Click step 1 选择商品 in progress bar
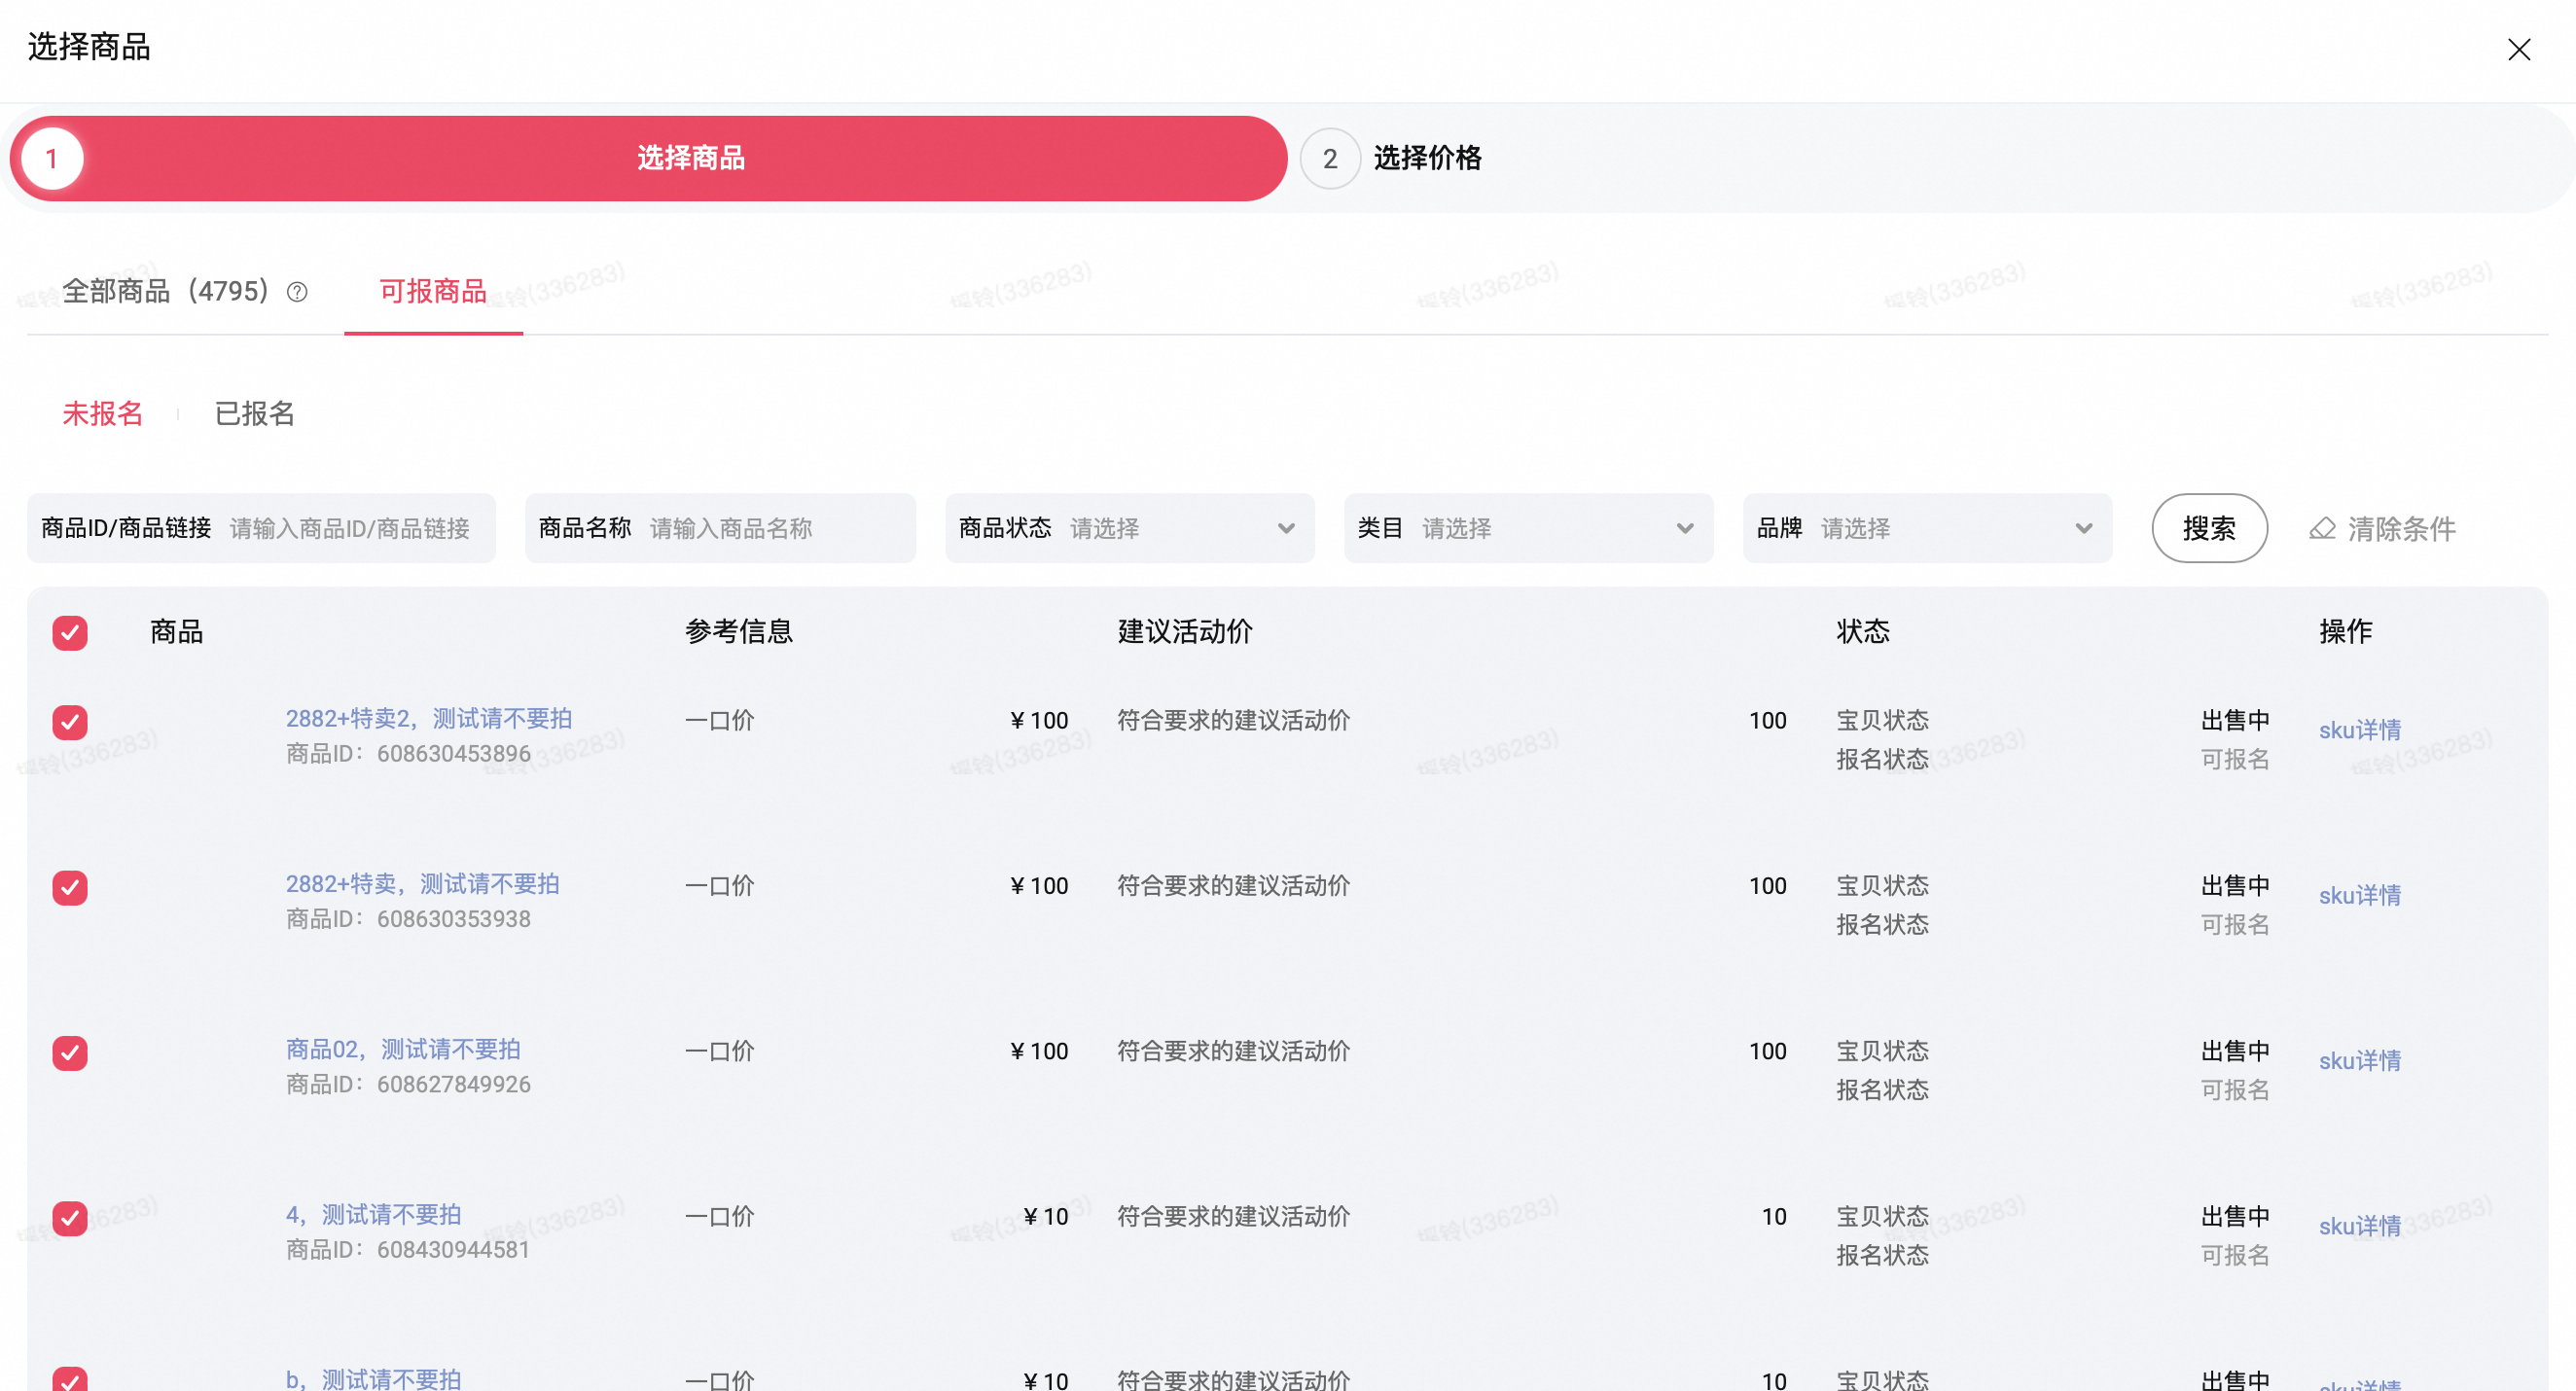This screenshot has height=1391, width=2576. pyautogui.click(x=648, y=158)
